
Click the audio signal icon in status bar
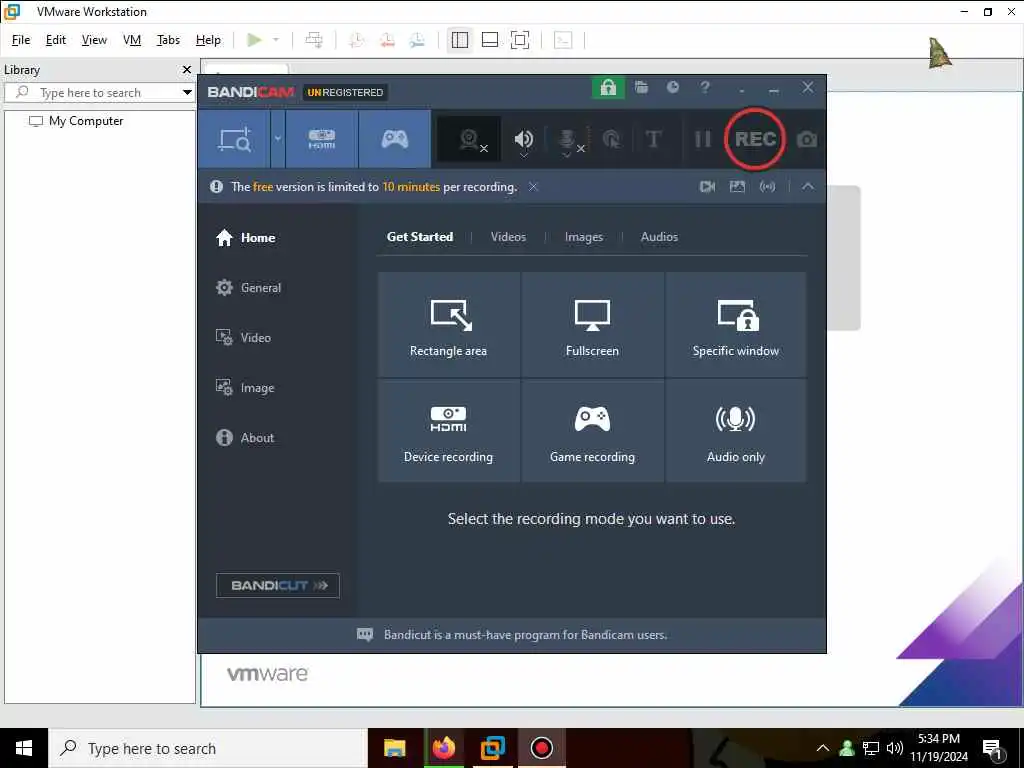point(767,187)
